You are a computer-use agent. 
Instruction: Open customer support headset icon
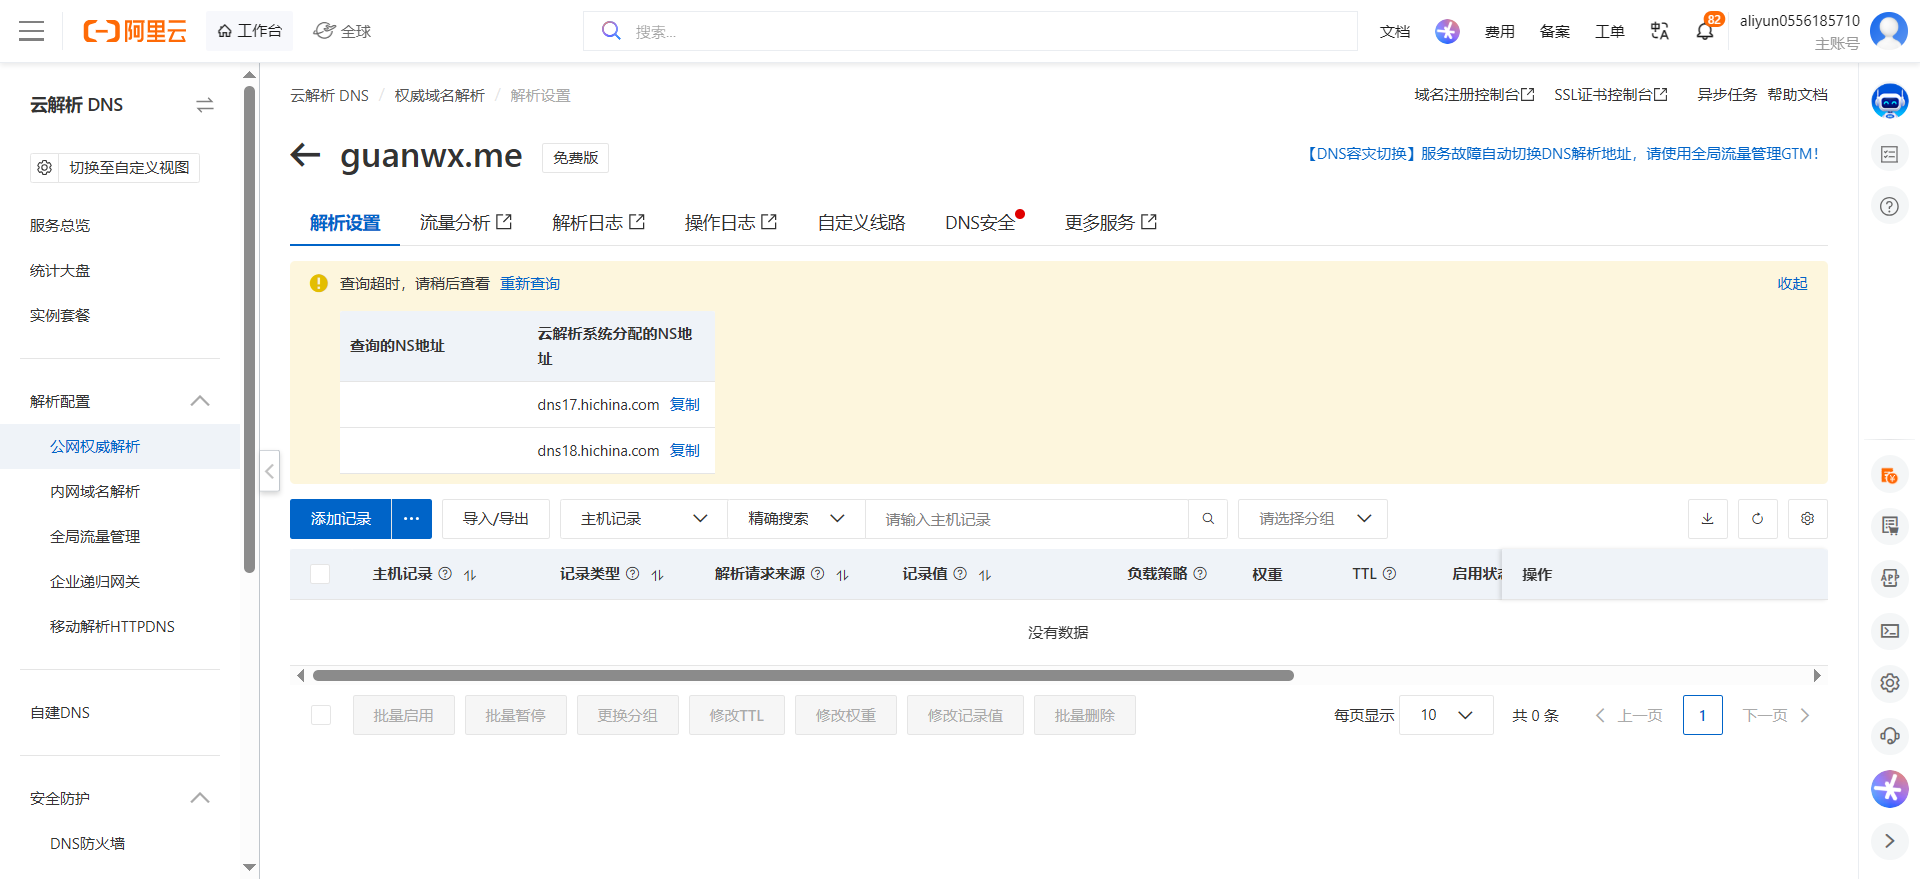pyautogui.click(x=1889, y=736)
